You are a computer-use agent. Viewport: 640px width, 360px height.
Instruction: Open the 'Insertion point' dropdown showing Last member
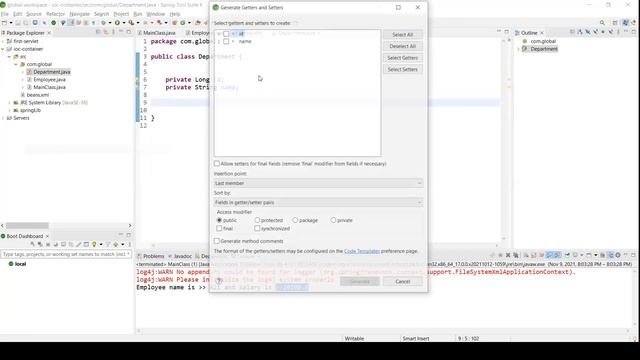click(x=318, y=183)
